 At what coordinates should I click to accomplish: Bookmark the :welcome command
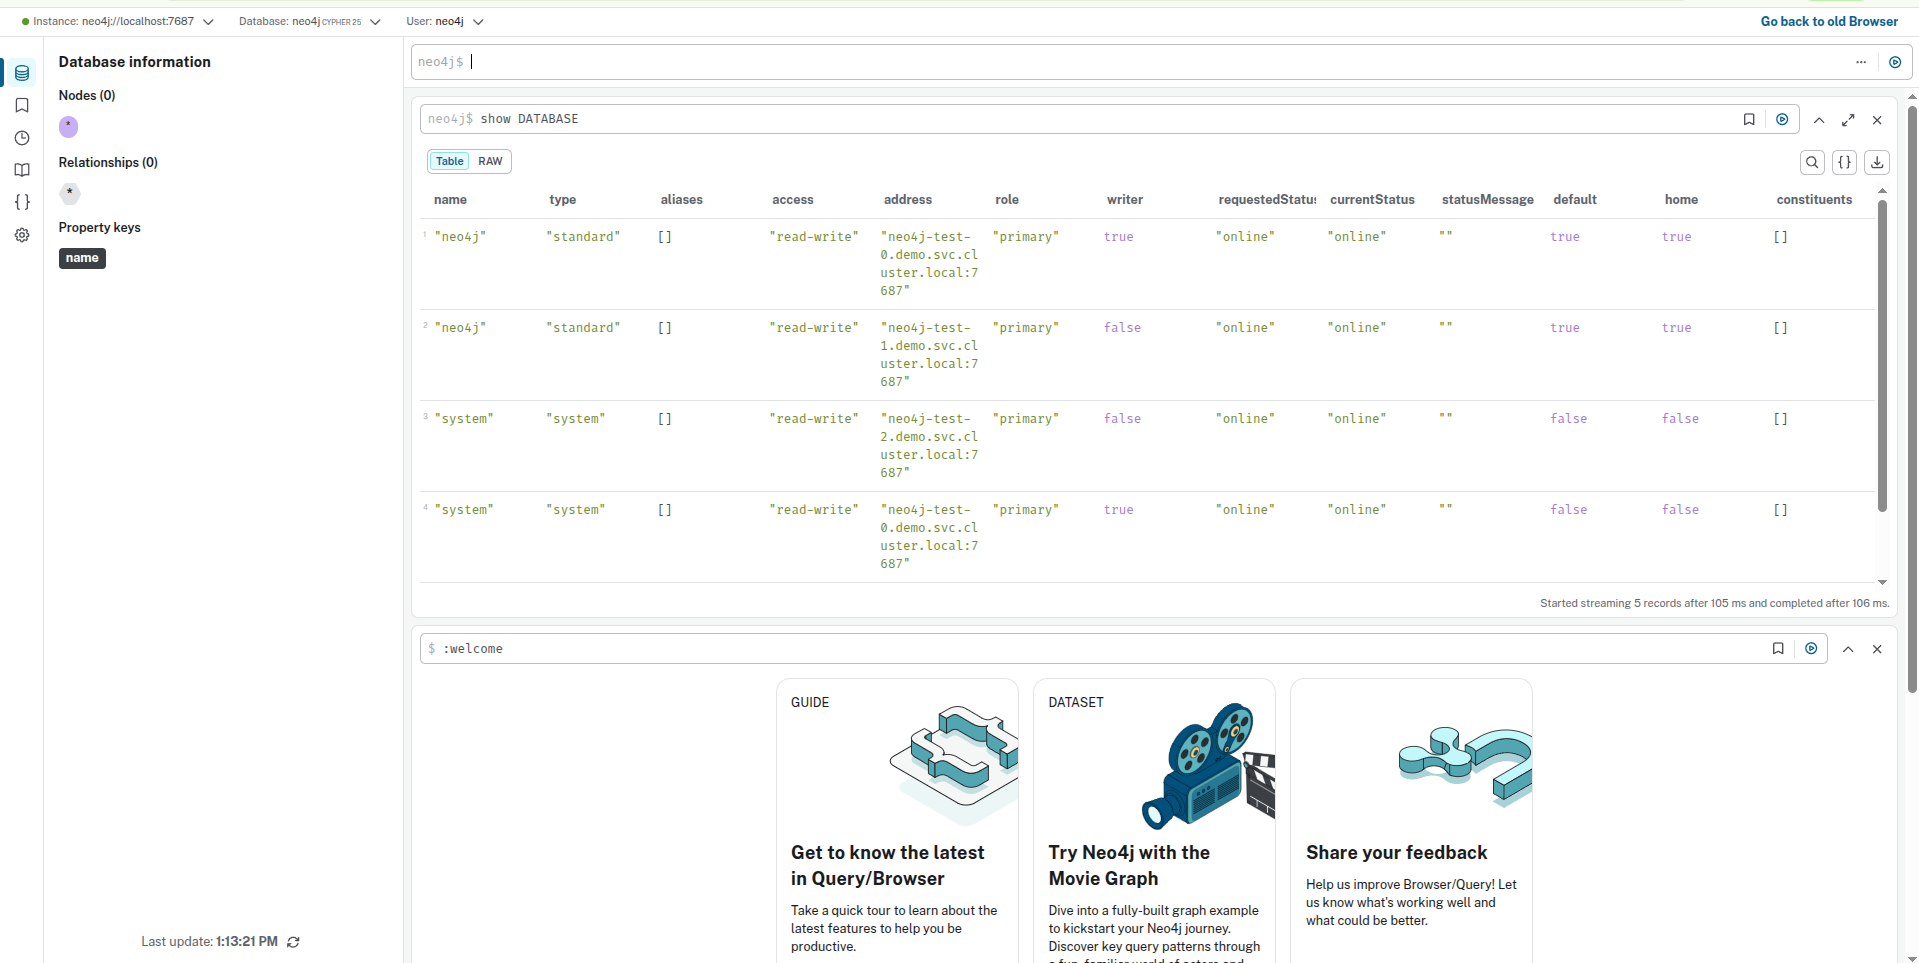1778,648
